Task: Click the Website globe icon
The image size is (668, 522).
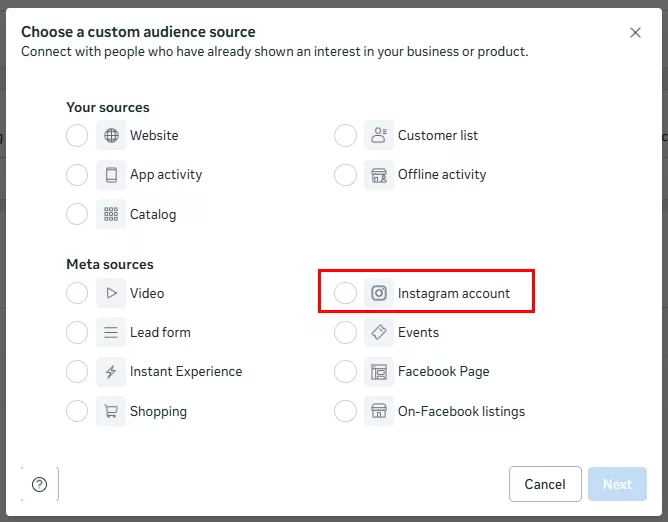Action: click(x=111, y=136)
